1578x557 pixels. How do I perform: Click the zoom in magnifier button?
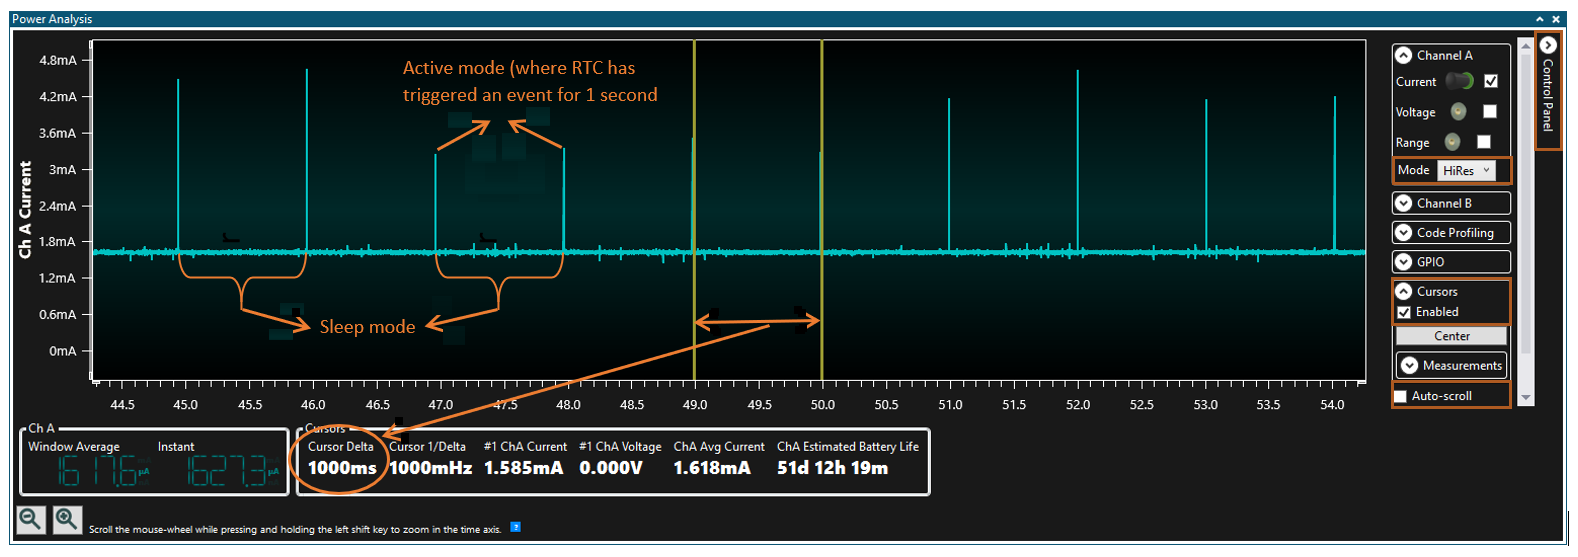point(67,519)
